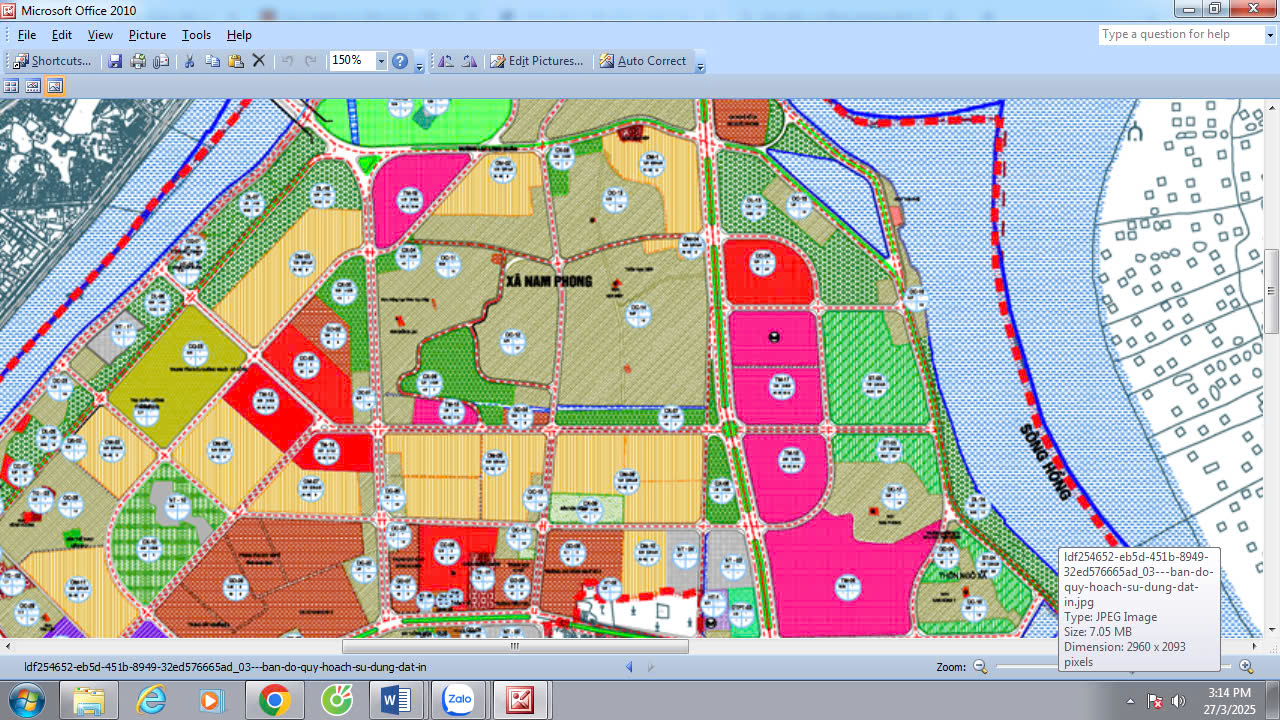This screenshot has height=720, width=1280.
Task: Open the 150% zoom dropdown
Action: tap(381, 61)
